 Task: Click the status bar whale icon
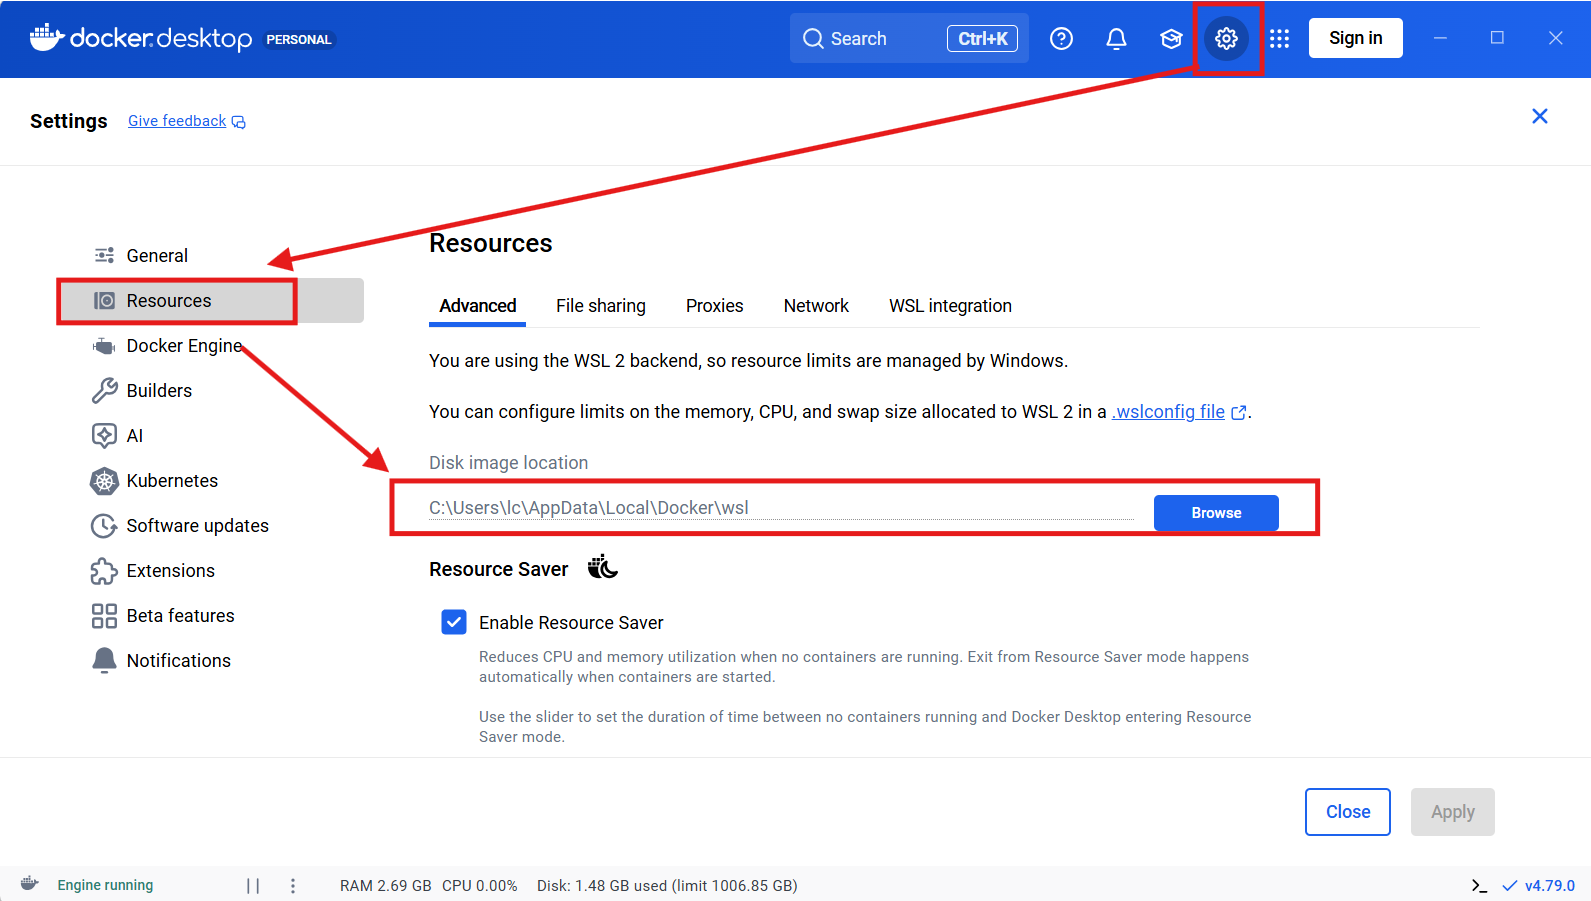[x=30, y=884]
